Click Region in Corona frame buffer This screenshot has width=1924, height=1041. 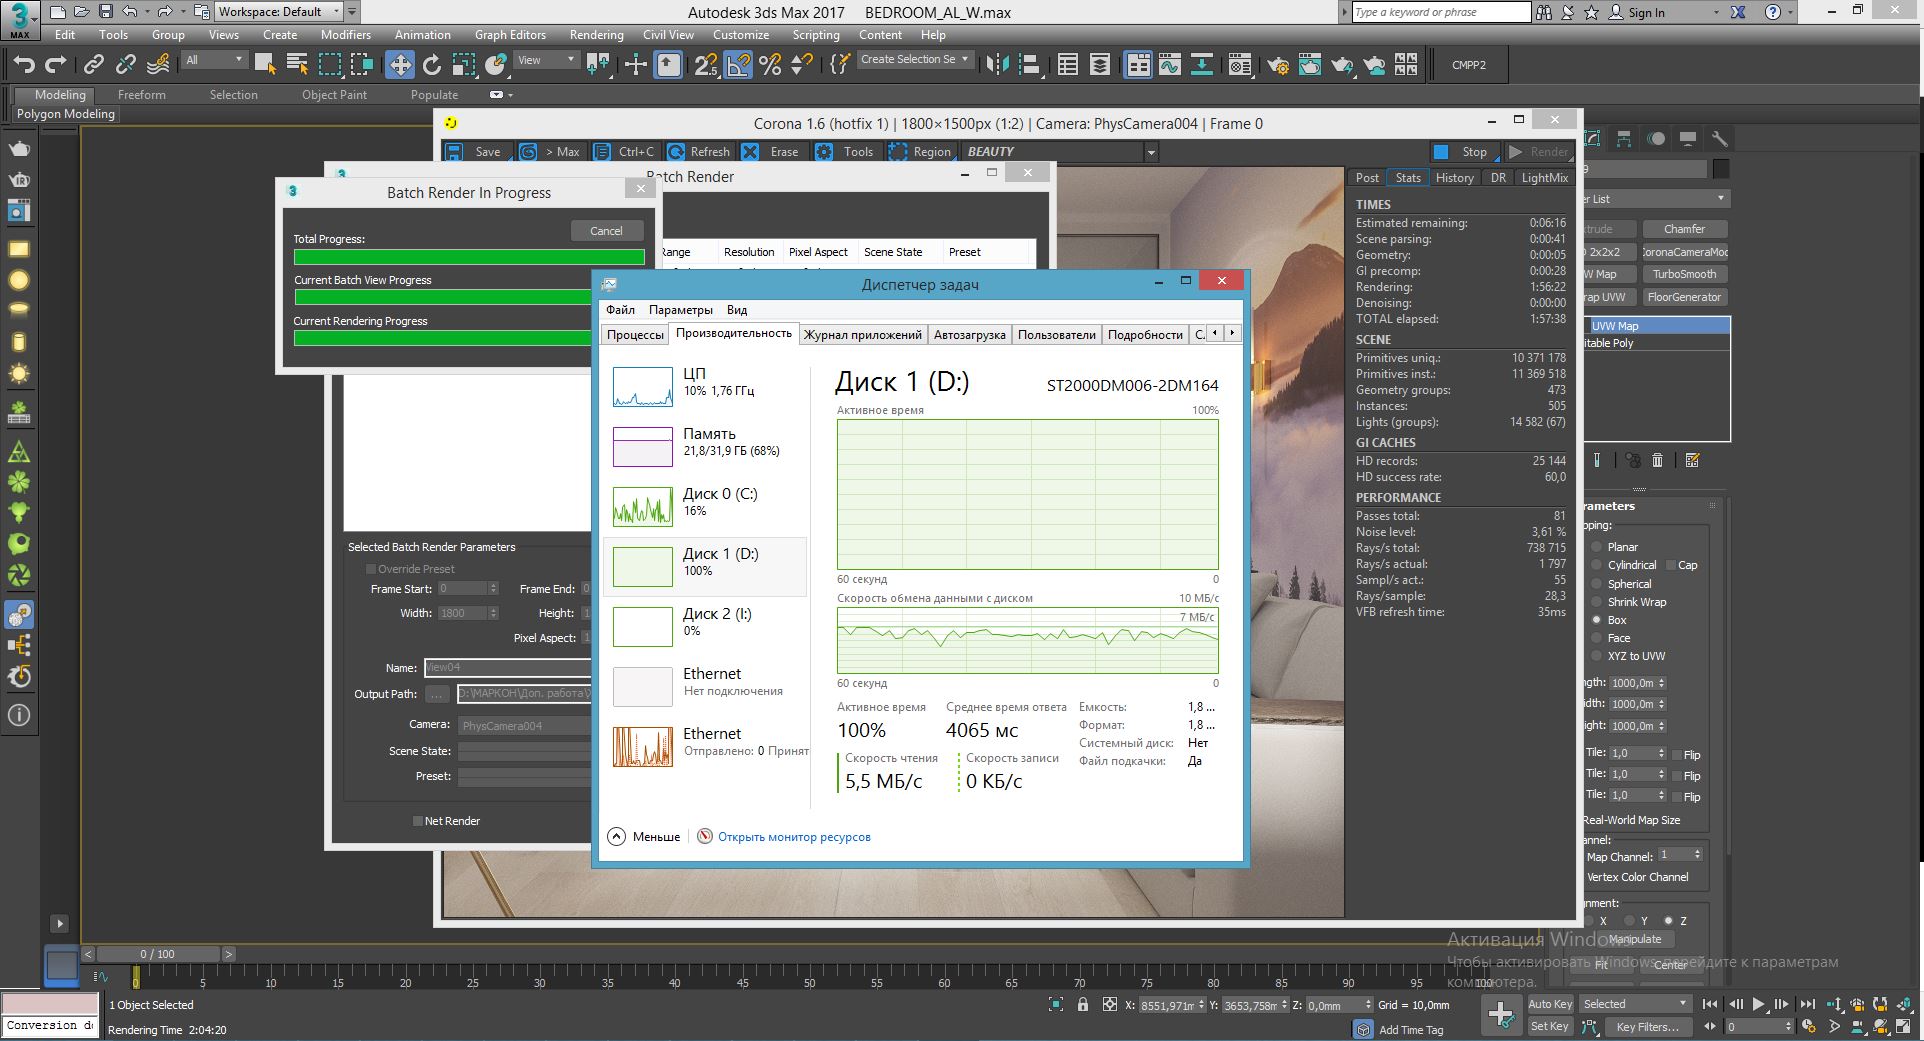coord(920,152)
